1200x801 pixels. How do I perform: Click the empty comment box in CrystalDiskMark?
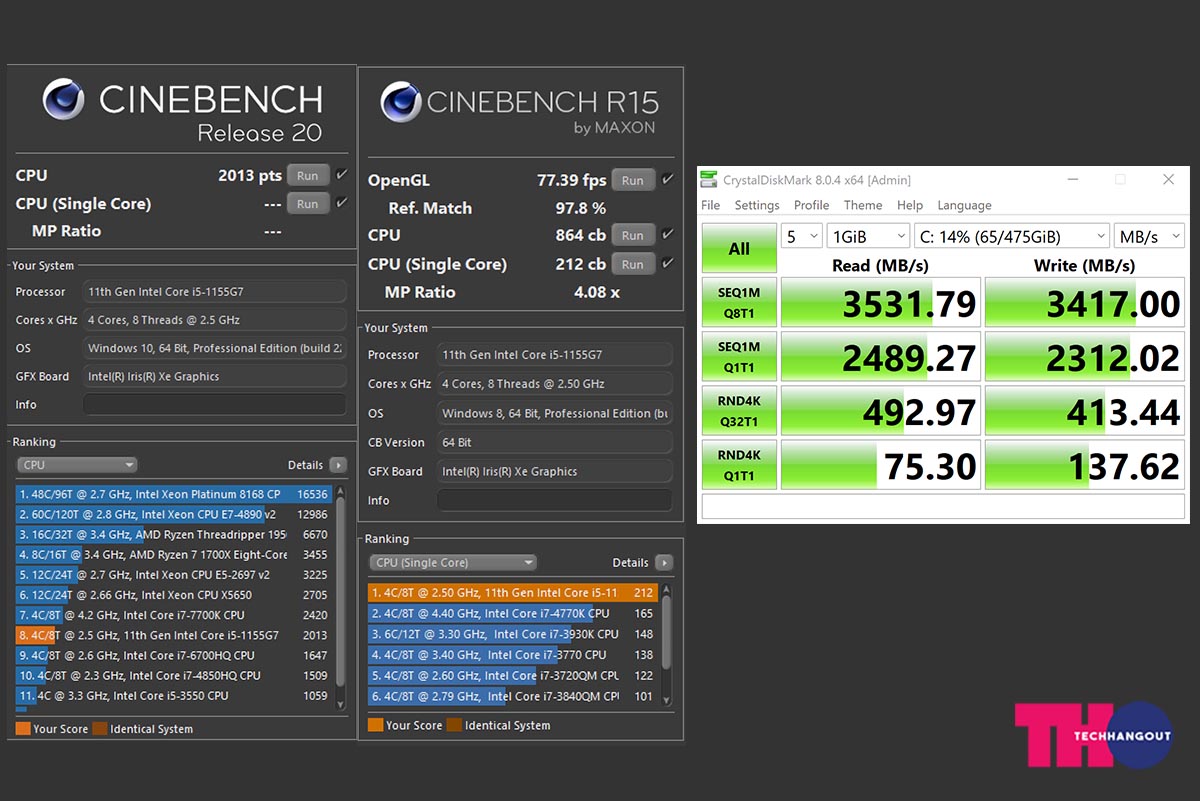tap(943, 506)
